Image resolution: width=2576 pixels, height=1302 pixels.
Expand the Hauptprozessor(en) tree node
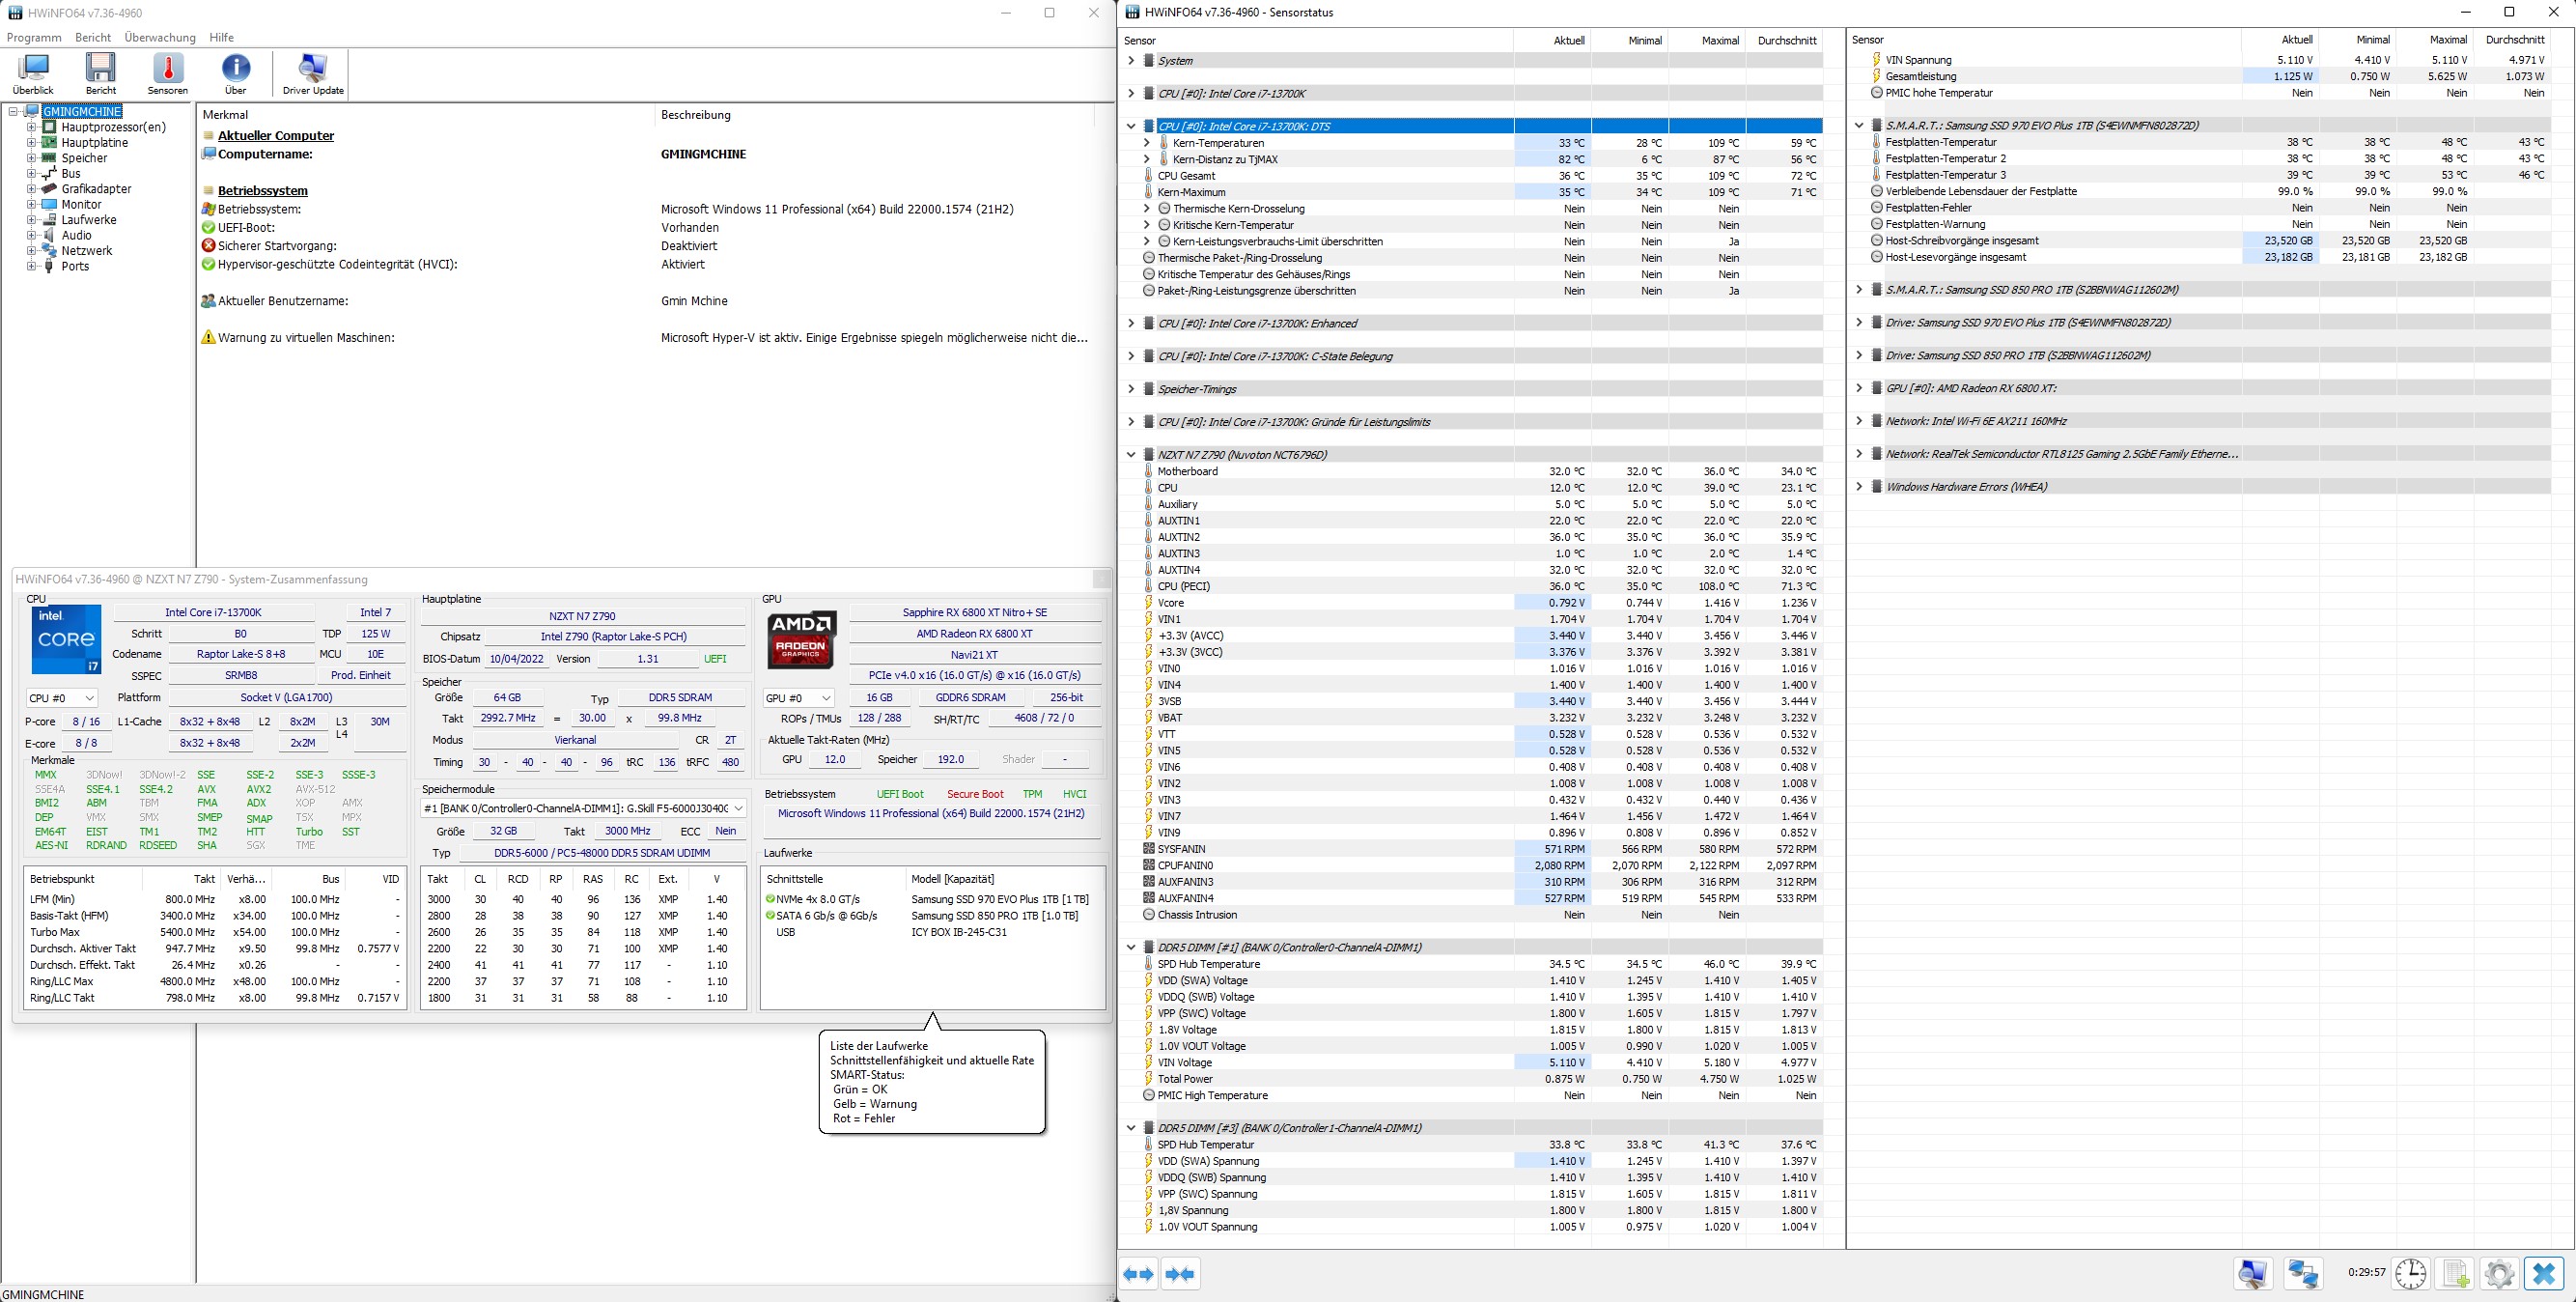pos(31,127)
